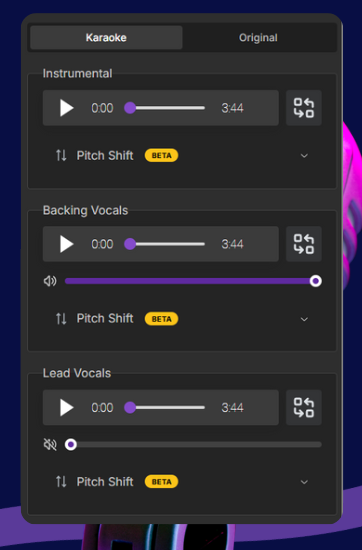Viewport: 362px width, 550px height.
Task: Click the Backing Vocals swap/convert icon
Action: (x=304, y=244)
